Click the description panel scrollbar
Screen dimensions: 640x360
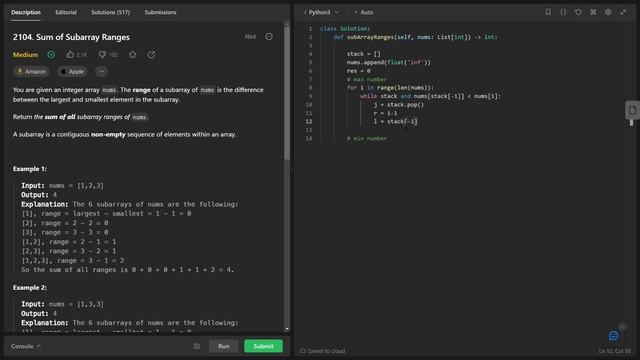287,92
